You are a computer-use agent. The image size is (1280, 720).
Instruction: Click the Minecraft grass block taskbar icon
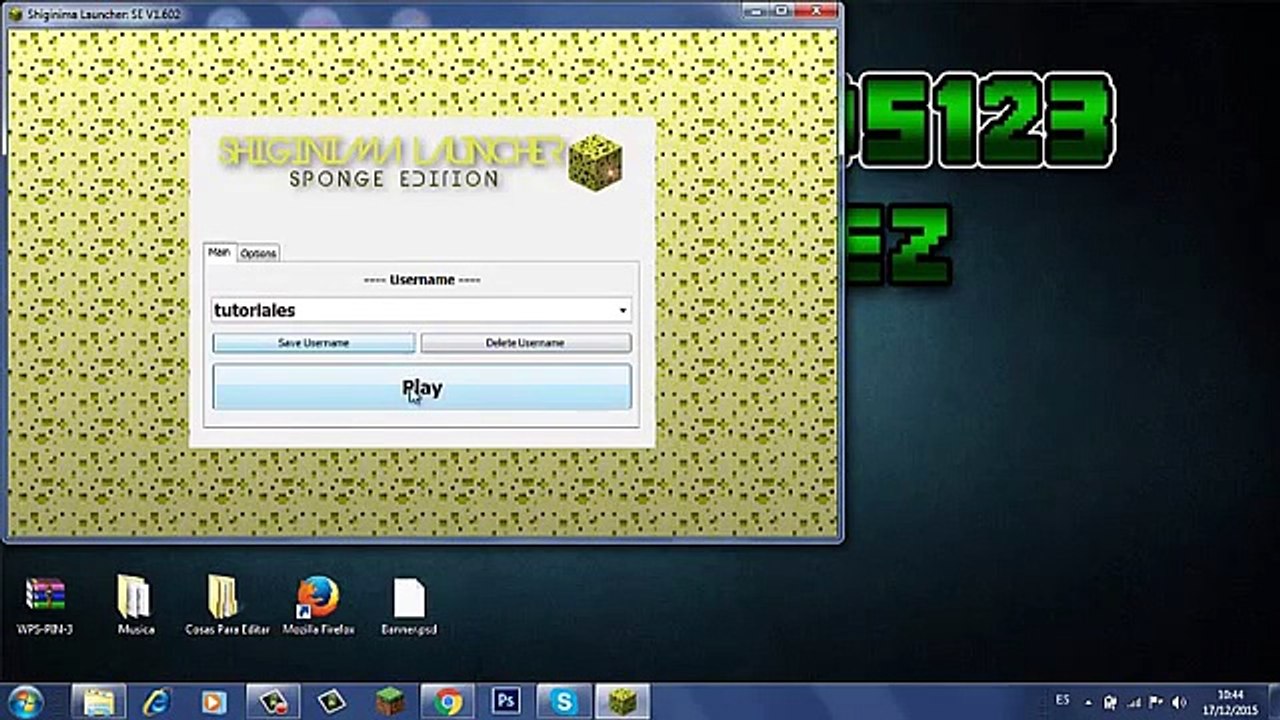(x=389, y=702)
